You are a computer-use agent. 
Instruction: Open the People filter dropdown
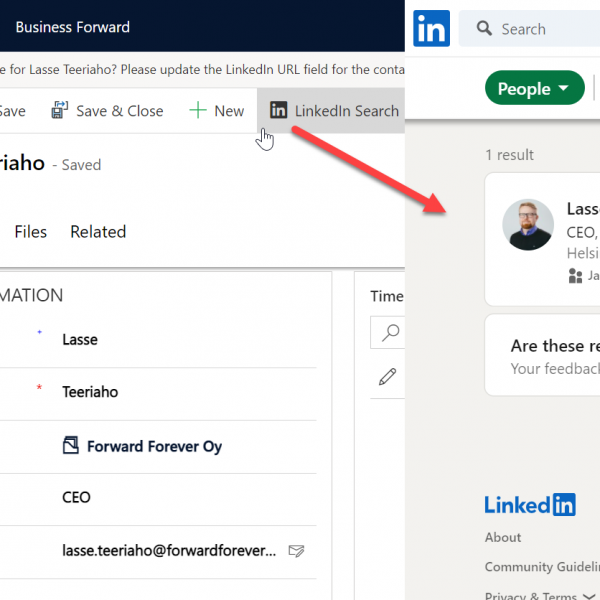[535, 88]
